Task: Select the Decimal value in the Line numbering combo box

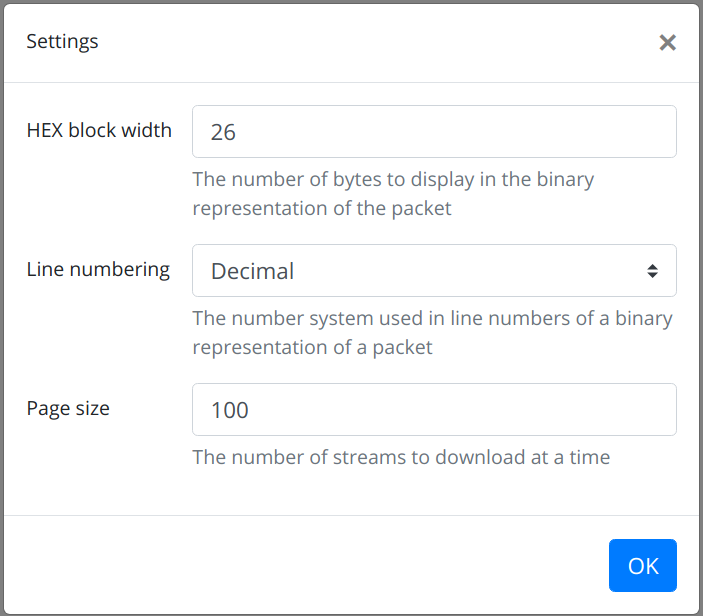Action: (253, 271)
